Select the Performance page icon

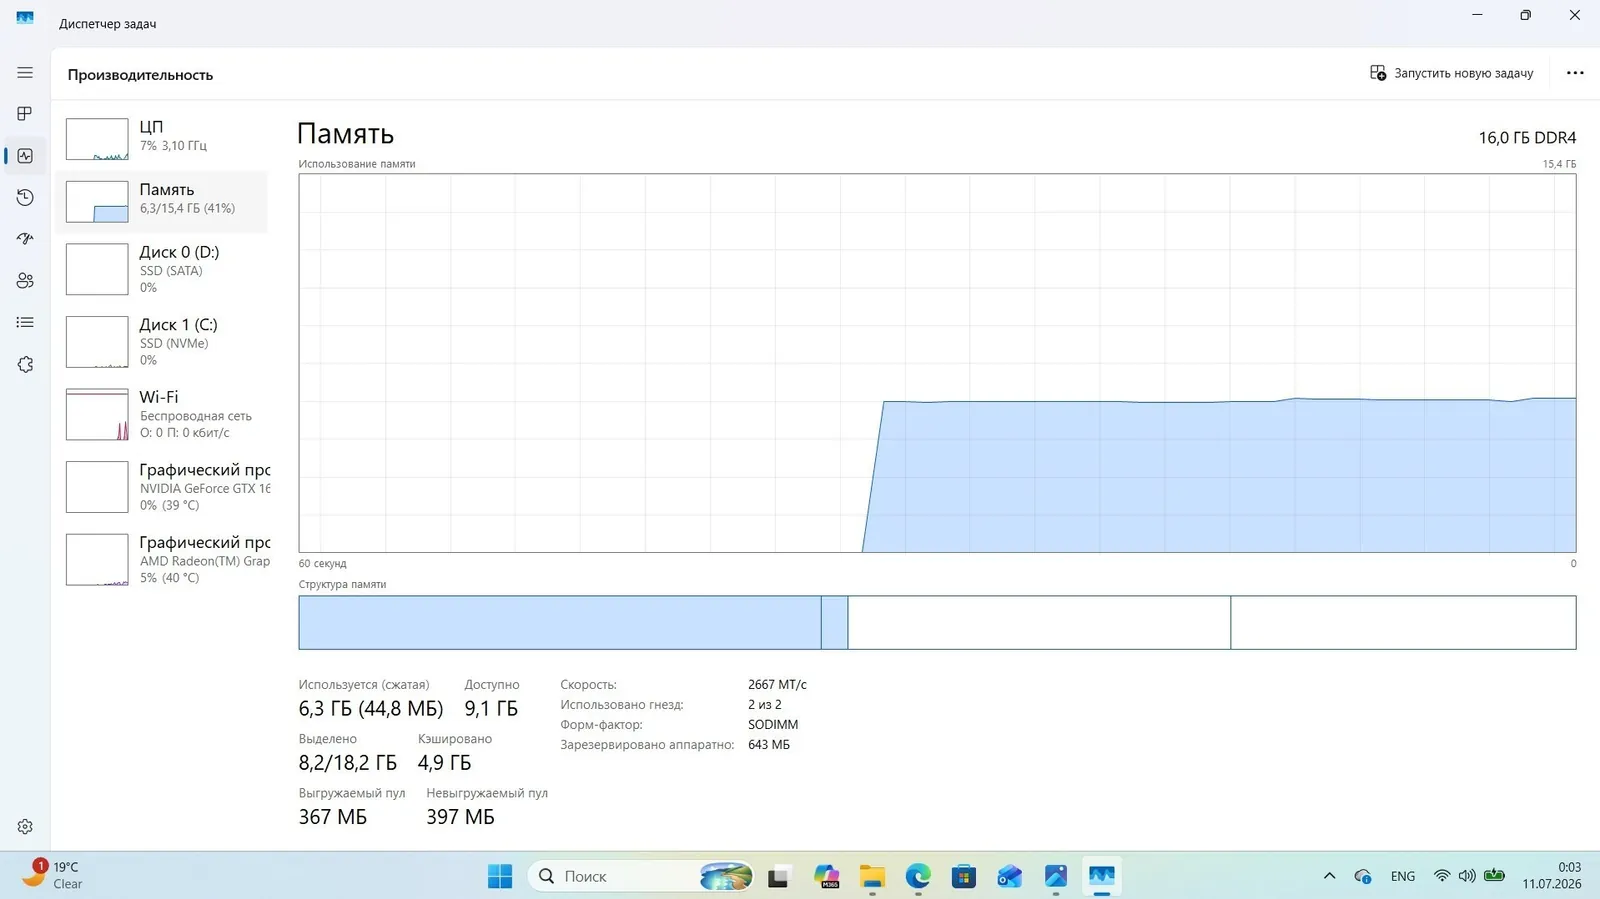[x=25, y=156]
